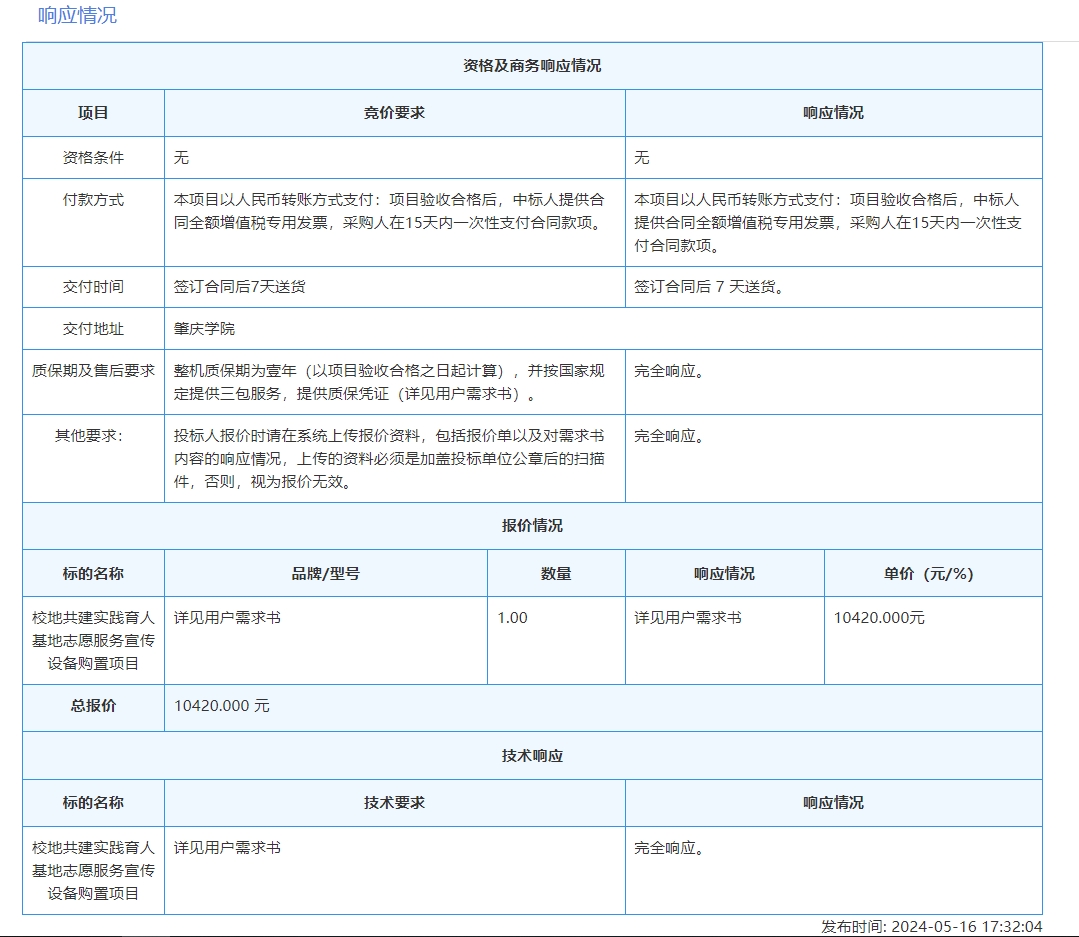Click the quantity value 1.00
This screenshot has width=1079, height=937.
pyautogui.click(x=512, y=618)
